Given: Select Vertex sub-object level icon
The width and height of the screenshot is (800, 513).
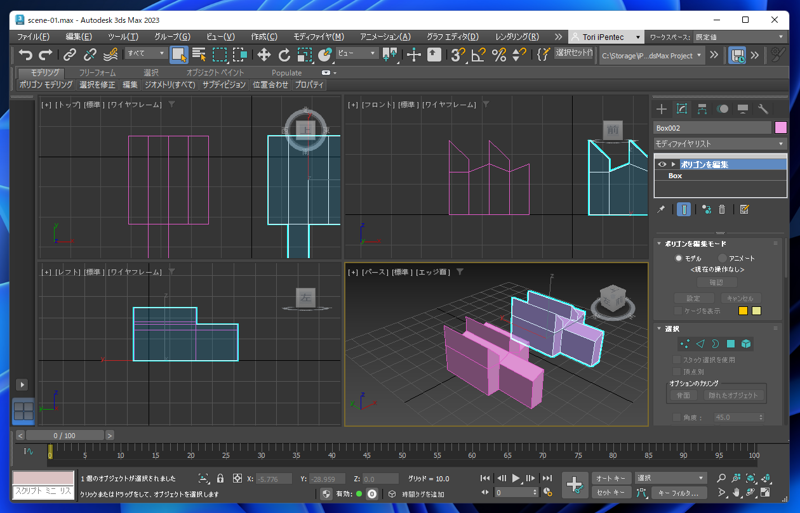Looking at the screenshot, I should pos(685,344).
